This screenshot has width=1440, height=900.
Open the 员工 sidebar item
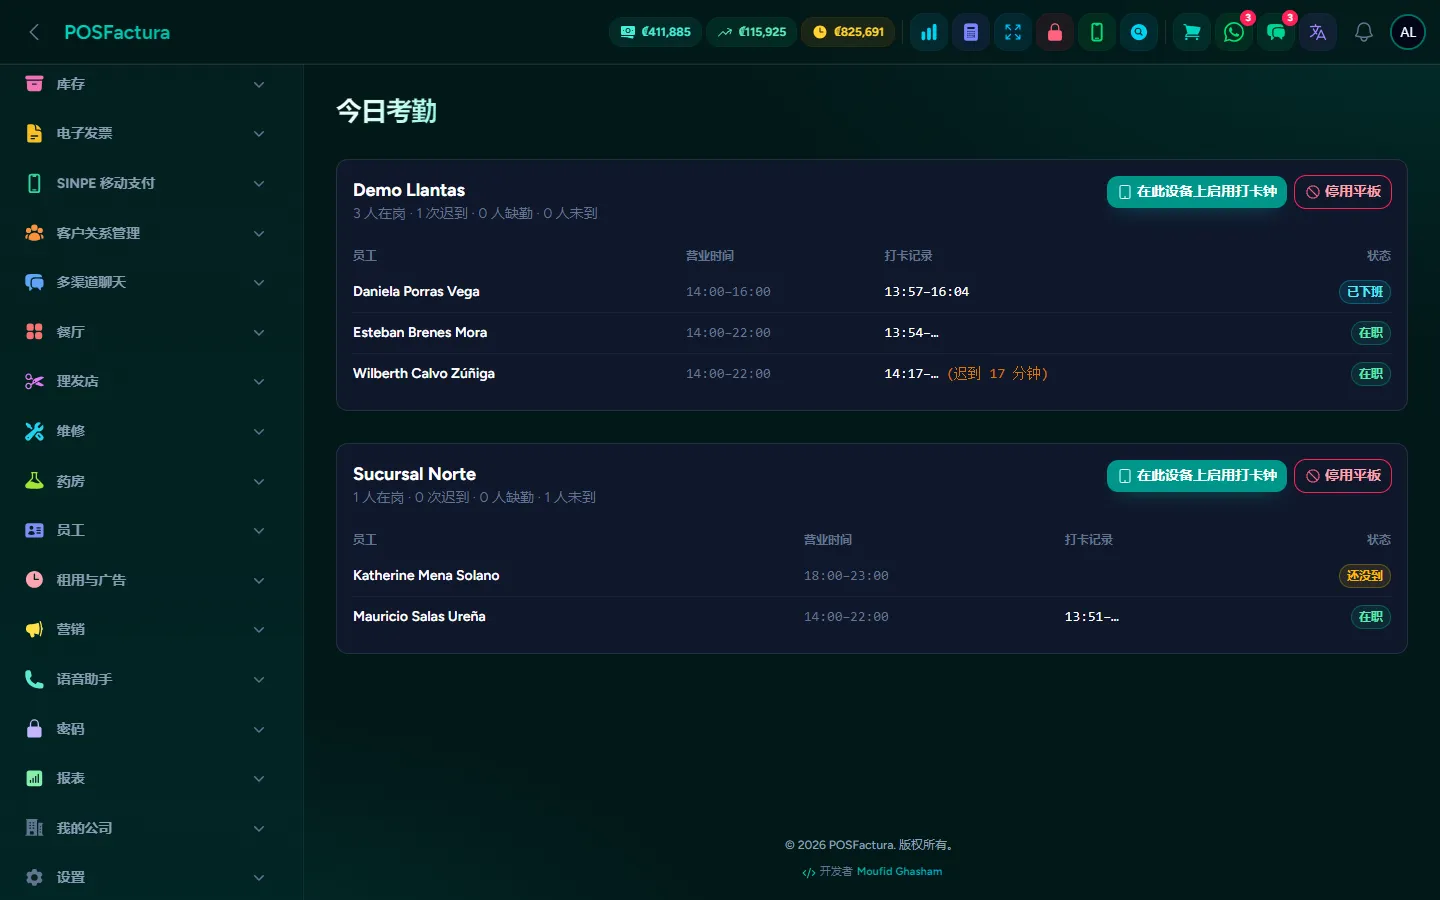[x=146, y=530]
